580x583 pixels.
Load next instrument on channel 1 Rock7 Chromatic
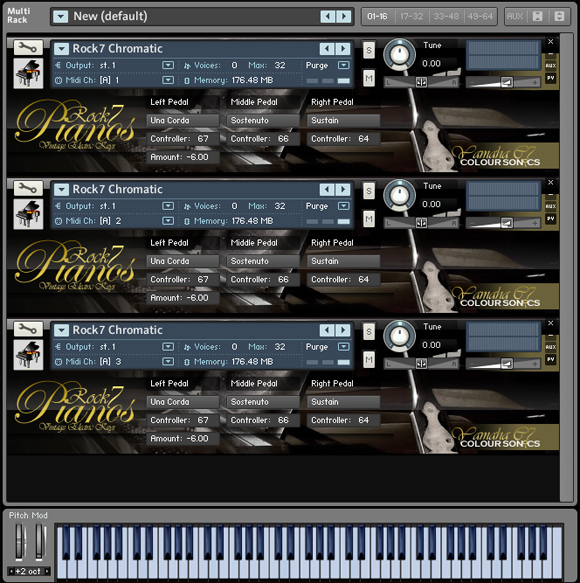pyautogui.click(x=343, y=49)
